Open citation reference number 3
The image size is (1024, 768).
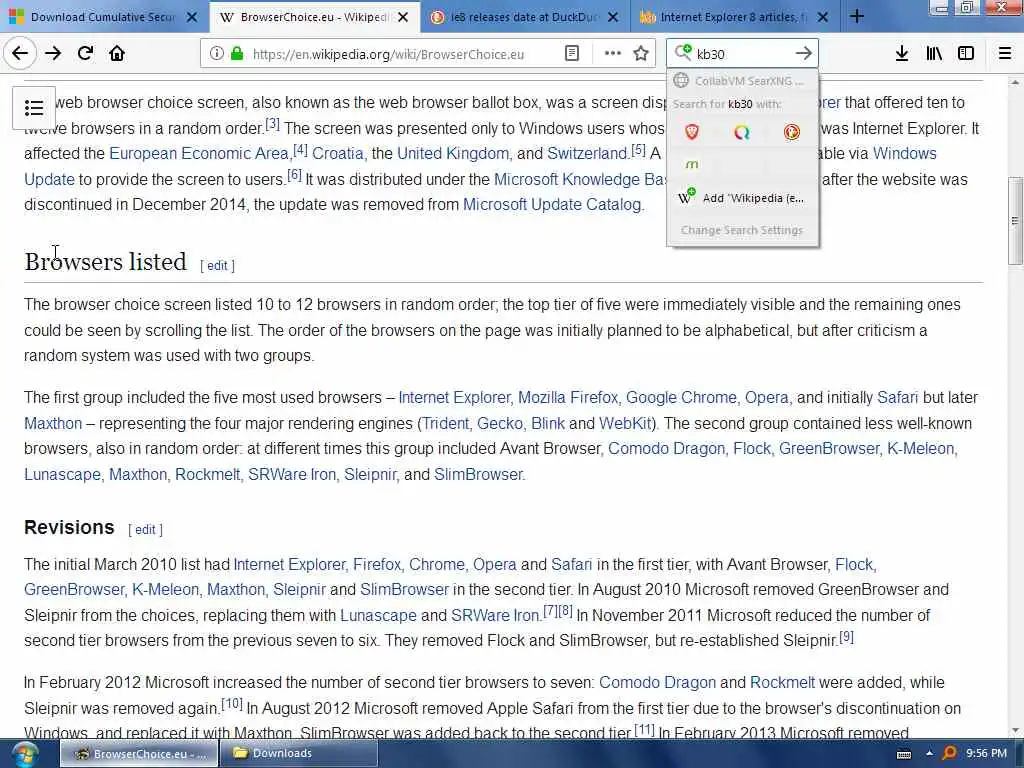[x=272, y=123]
